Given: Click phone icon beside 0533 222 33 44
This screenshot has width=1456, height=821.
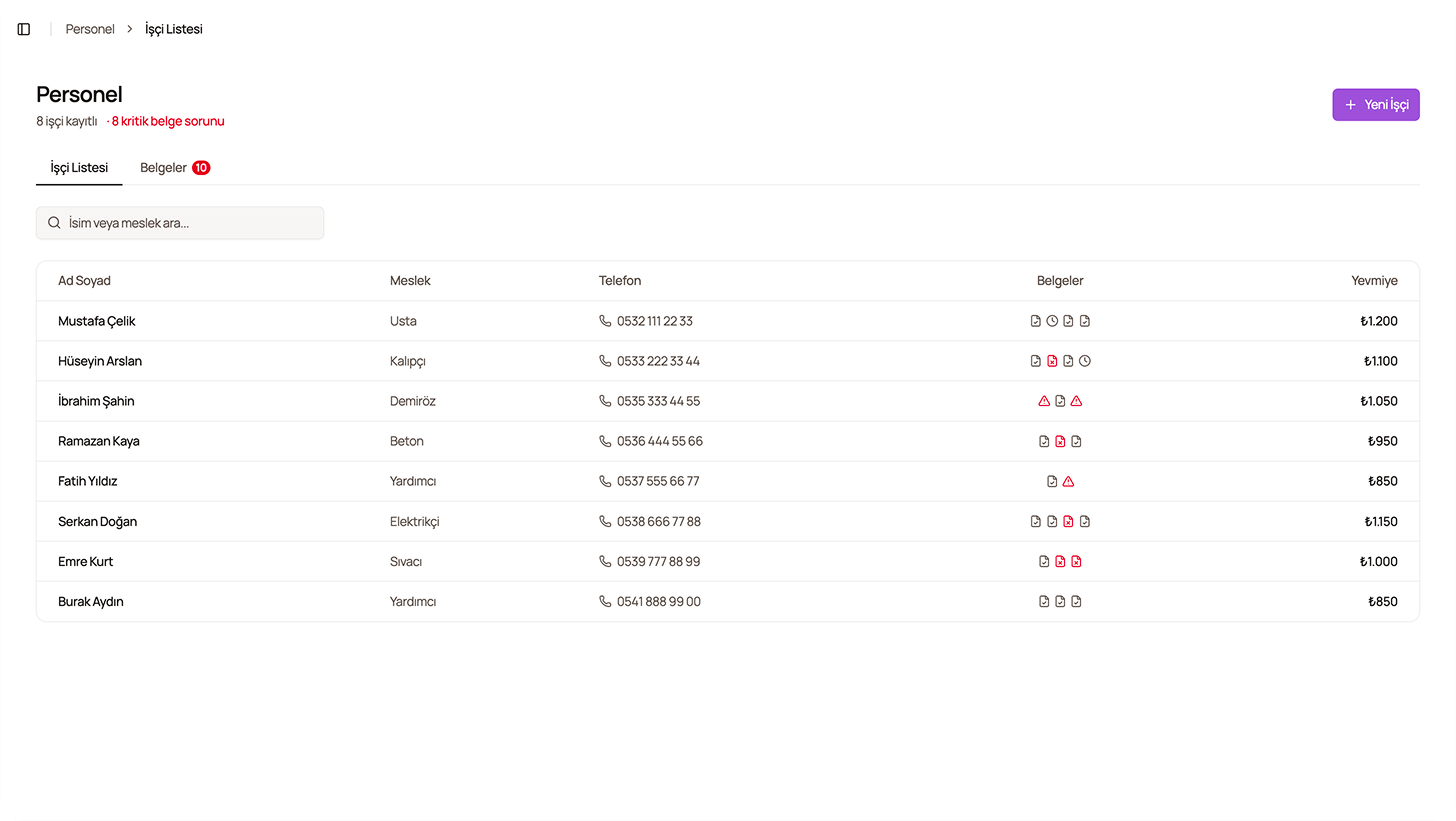Looking at the screenshot, I should click(x=605, y=361).
